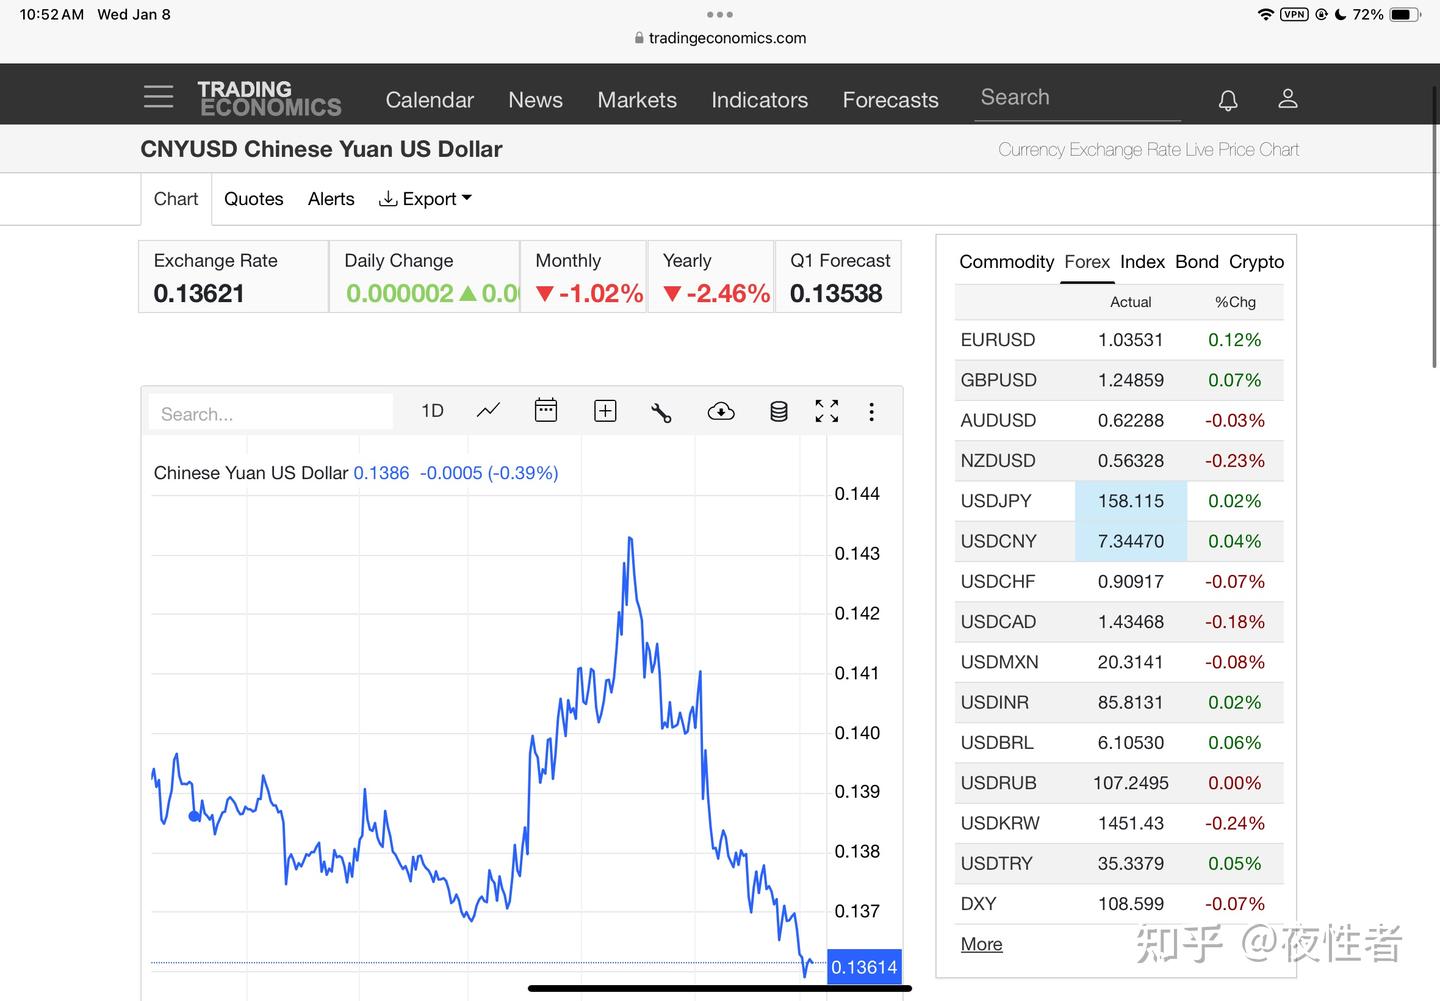
Task: Tap the VPN status indicator
Action: pyautogui.click(x=1294, y=14)
